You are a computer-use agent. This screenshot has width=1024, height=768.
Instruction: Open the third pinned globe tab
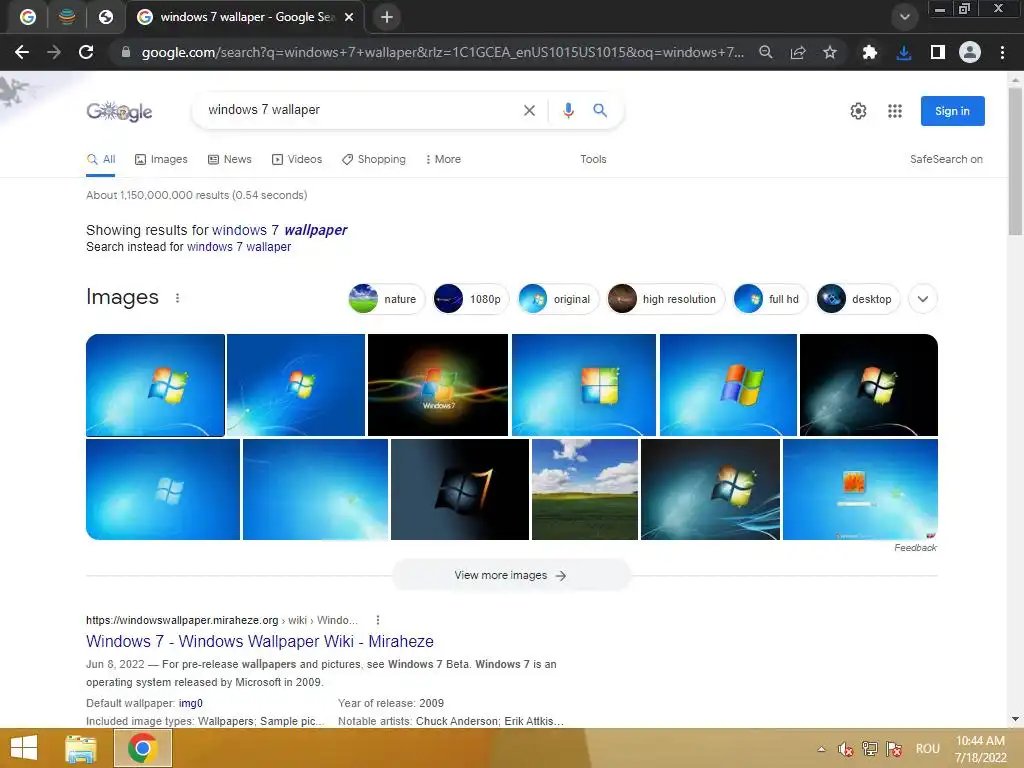[106, 17]
